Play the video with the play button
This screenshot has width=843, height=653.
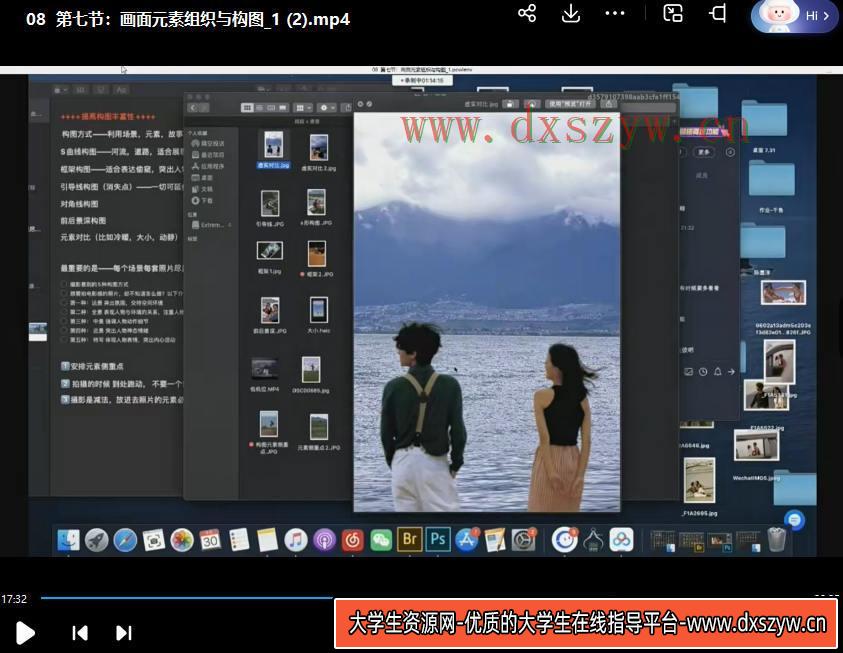click(x=25, y=633)
